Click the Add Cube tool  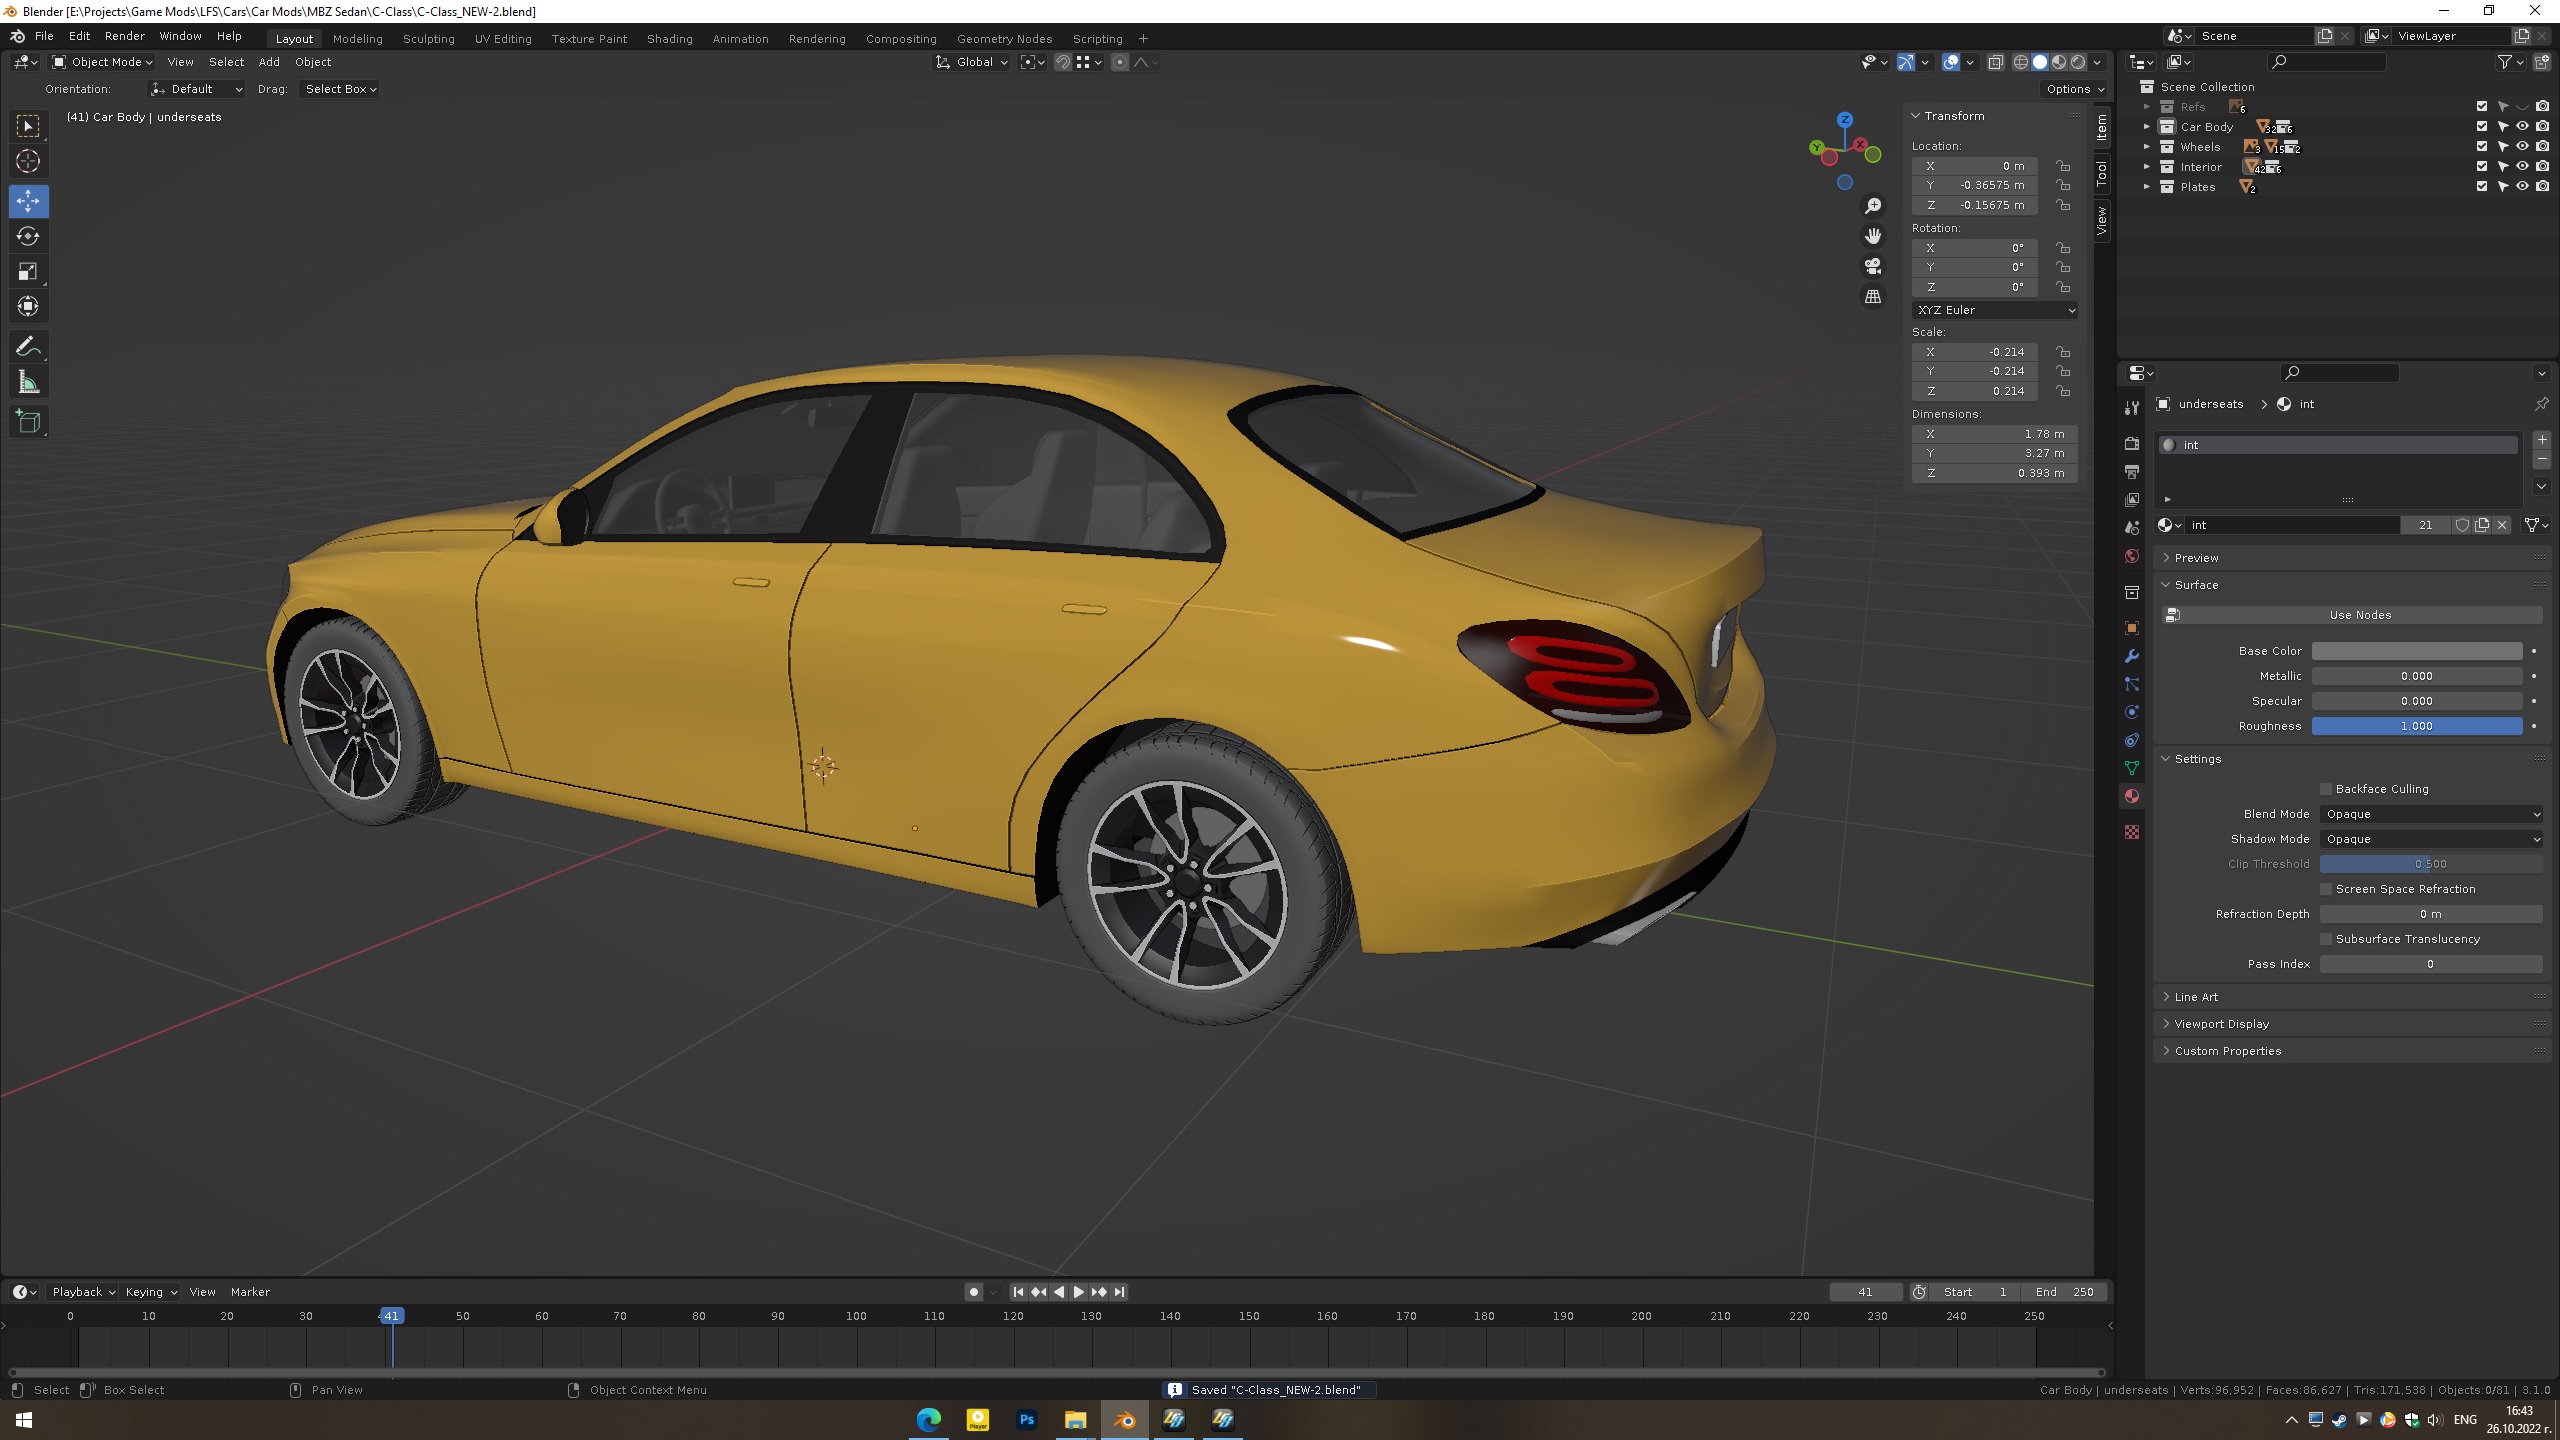point(28,422)
